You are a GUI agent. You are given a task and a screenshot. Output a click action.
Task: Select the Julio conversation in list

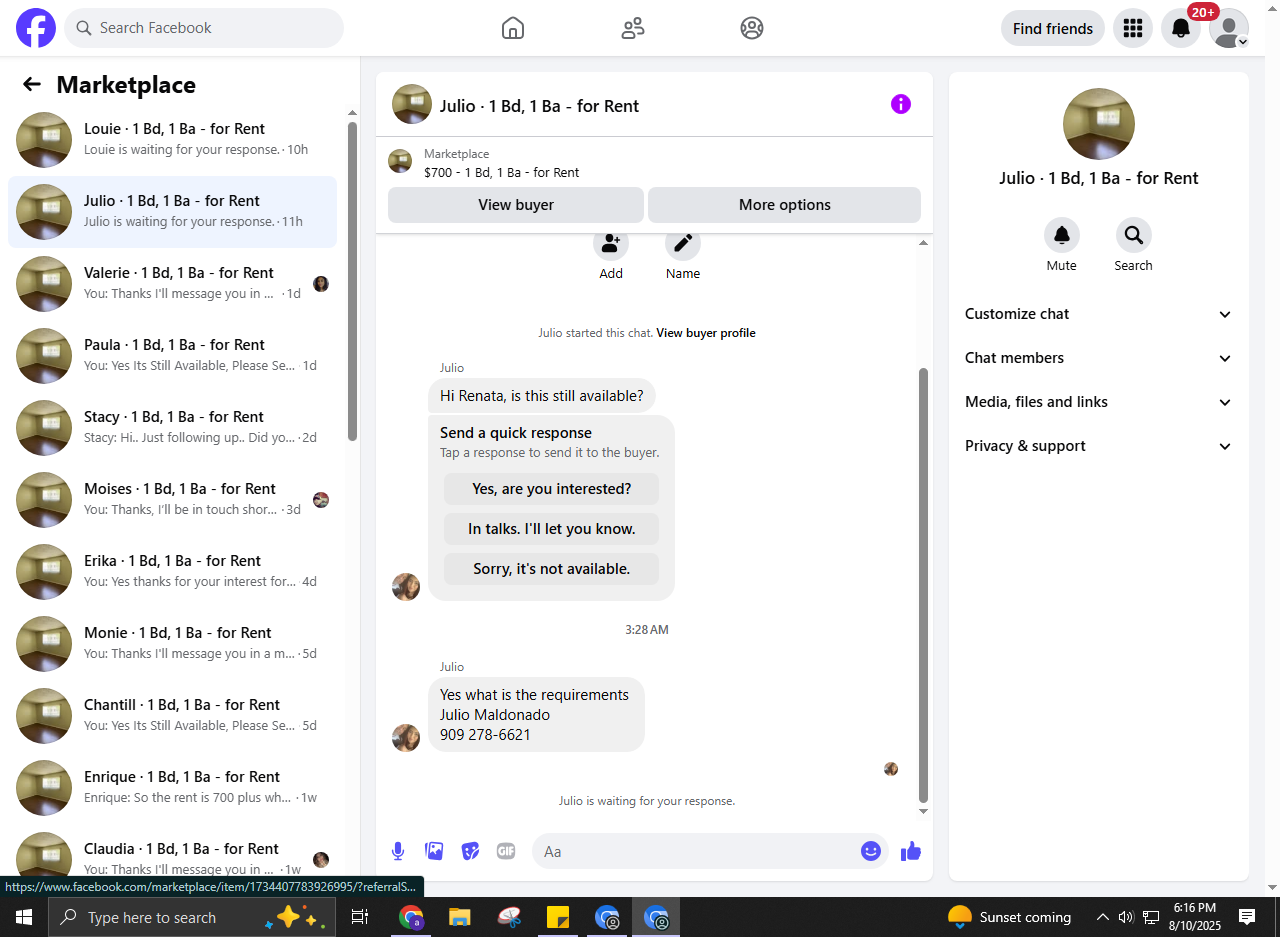tap(172, 212)
